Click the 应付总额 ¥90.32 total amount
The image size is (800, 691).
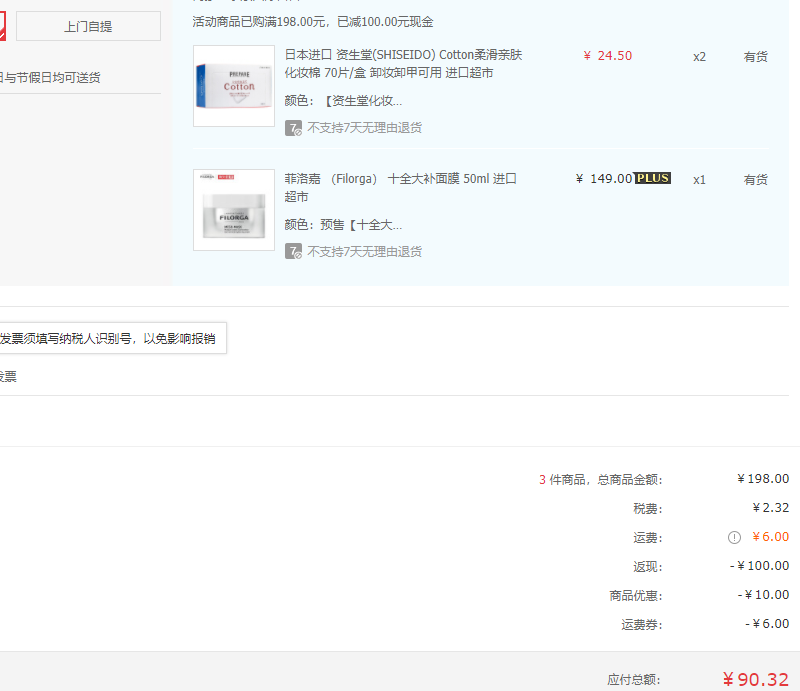pyautogui.click(x=756, y=679)
